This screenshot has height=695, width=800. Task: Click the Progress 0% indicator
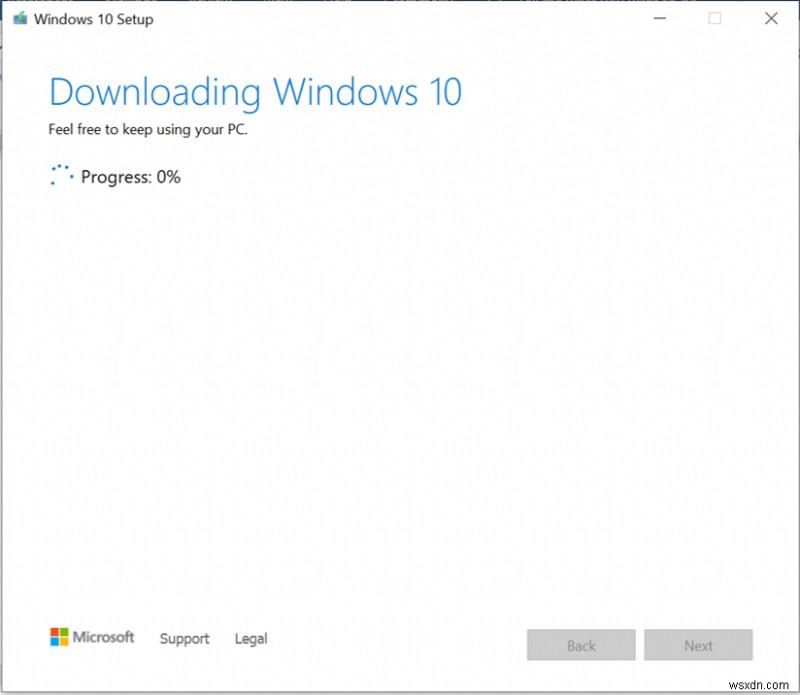(x=132, y=177)
